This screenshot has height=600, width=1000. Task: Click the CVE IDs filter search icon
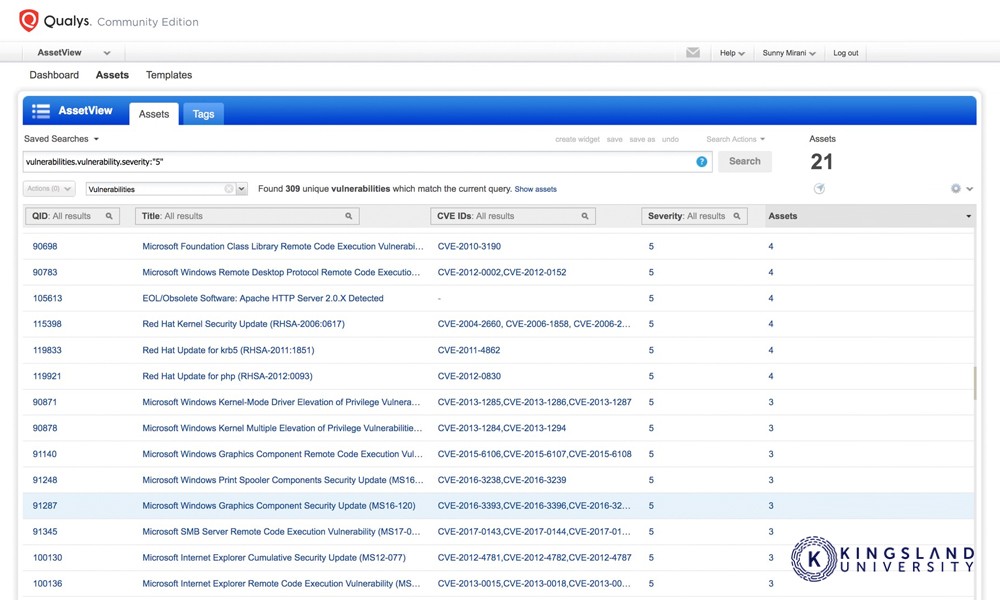(x=585, y=216)
